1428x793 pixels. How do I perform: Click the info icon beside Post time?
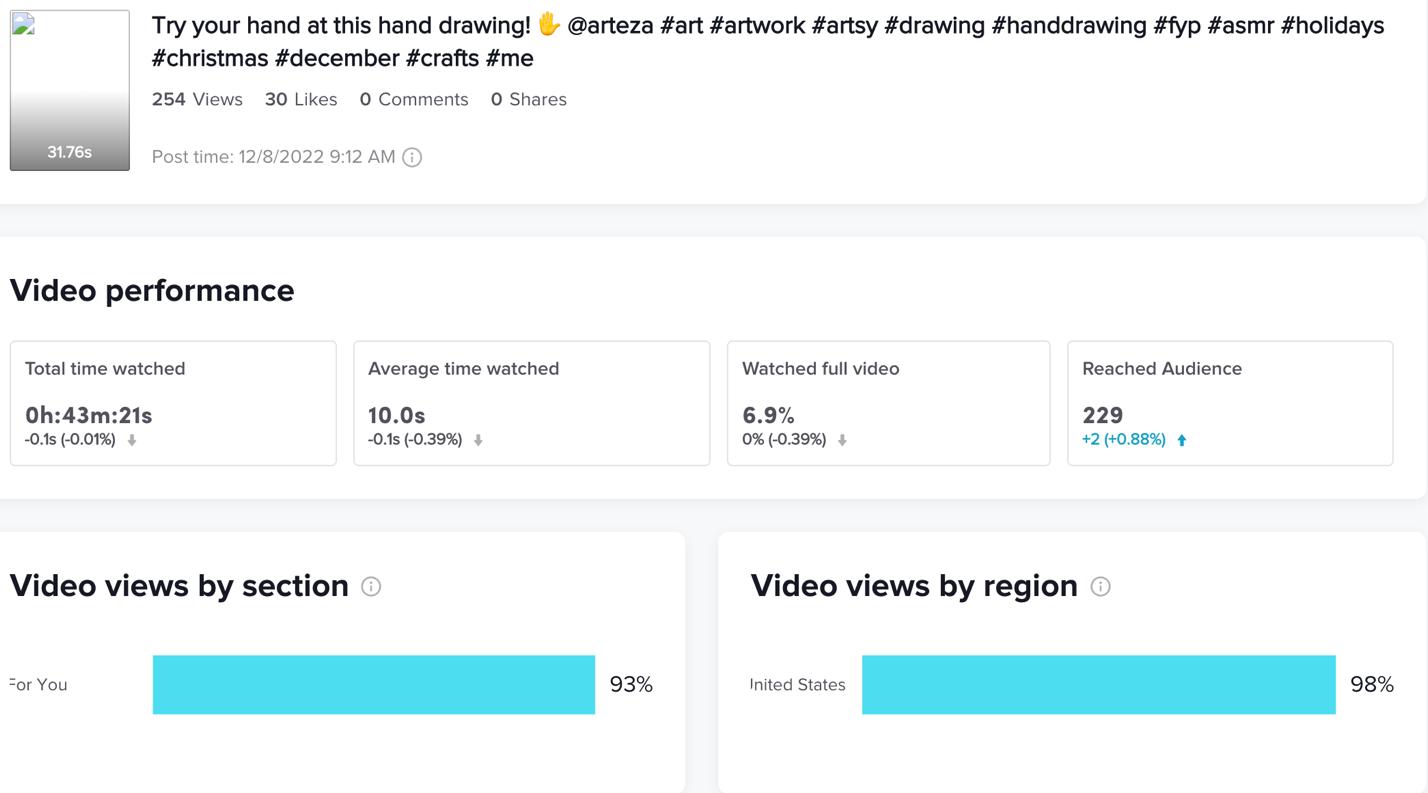[412, 157]
